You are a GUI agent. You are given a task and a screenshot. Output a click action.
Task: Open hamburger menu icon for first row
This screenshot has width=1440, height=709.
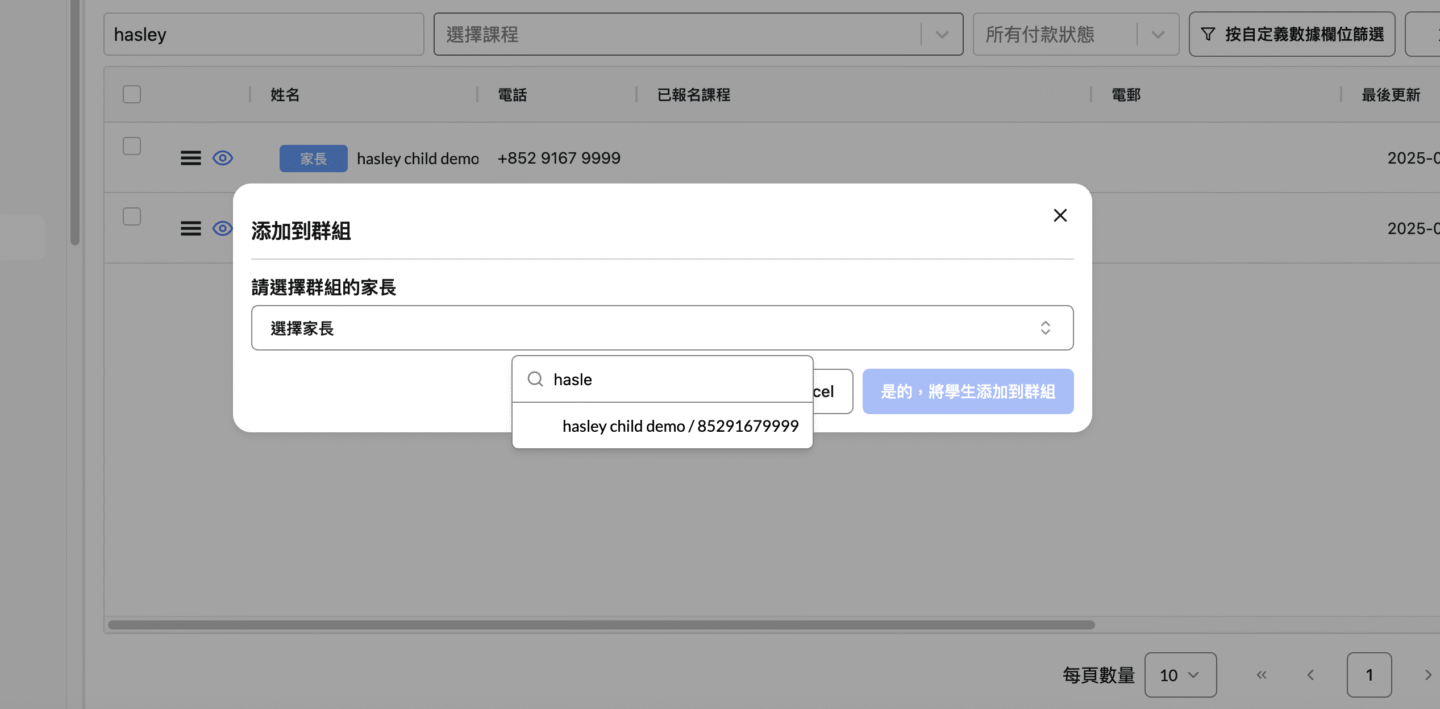pyautogui.click(x=190, y=158)
